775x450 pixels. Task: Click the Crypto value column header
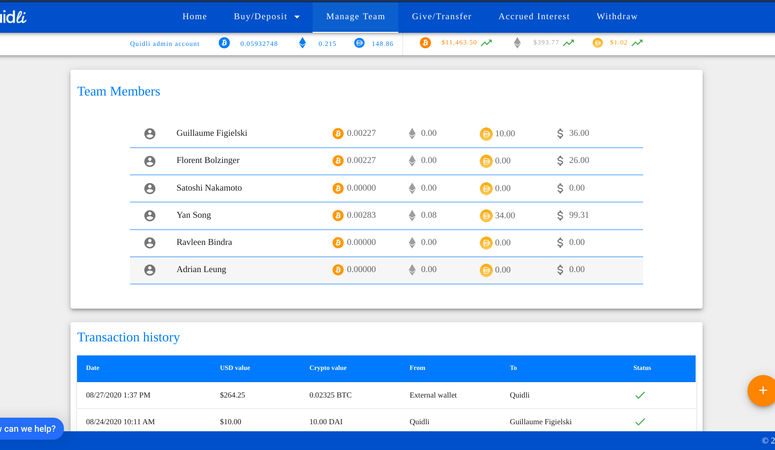coord(328,368)
